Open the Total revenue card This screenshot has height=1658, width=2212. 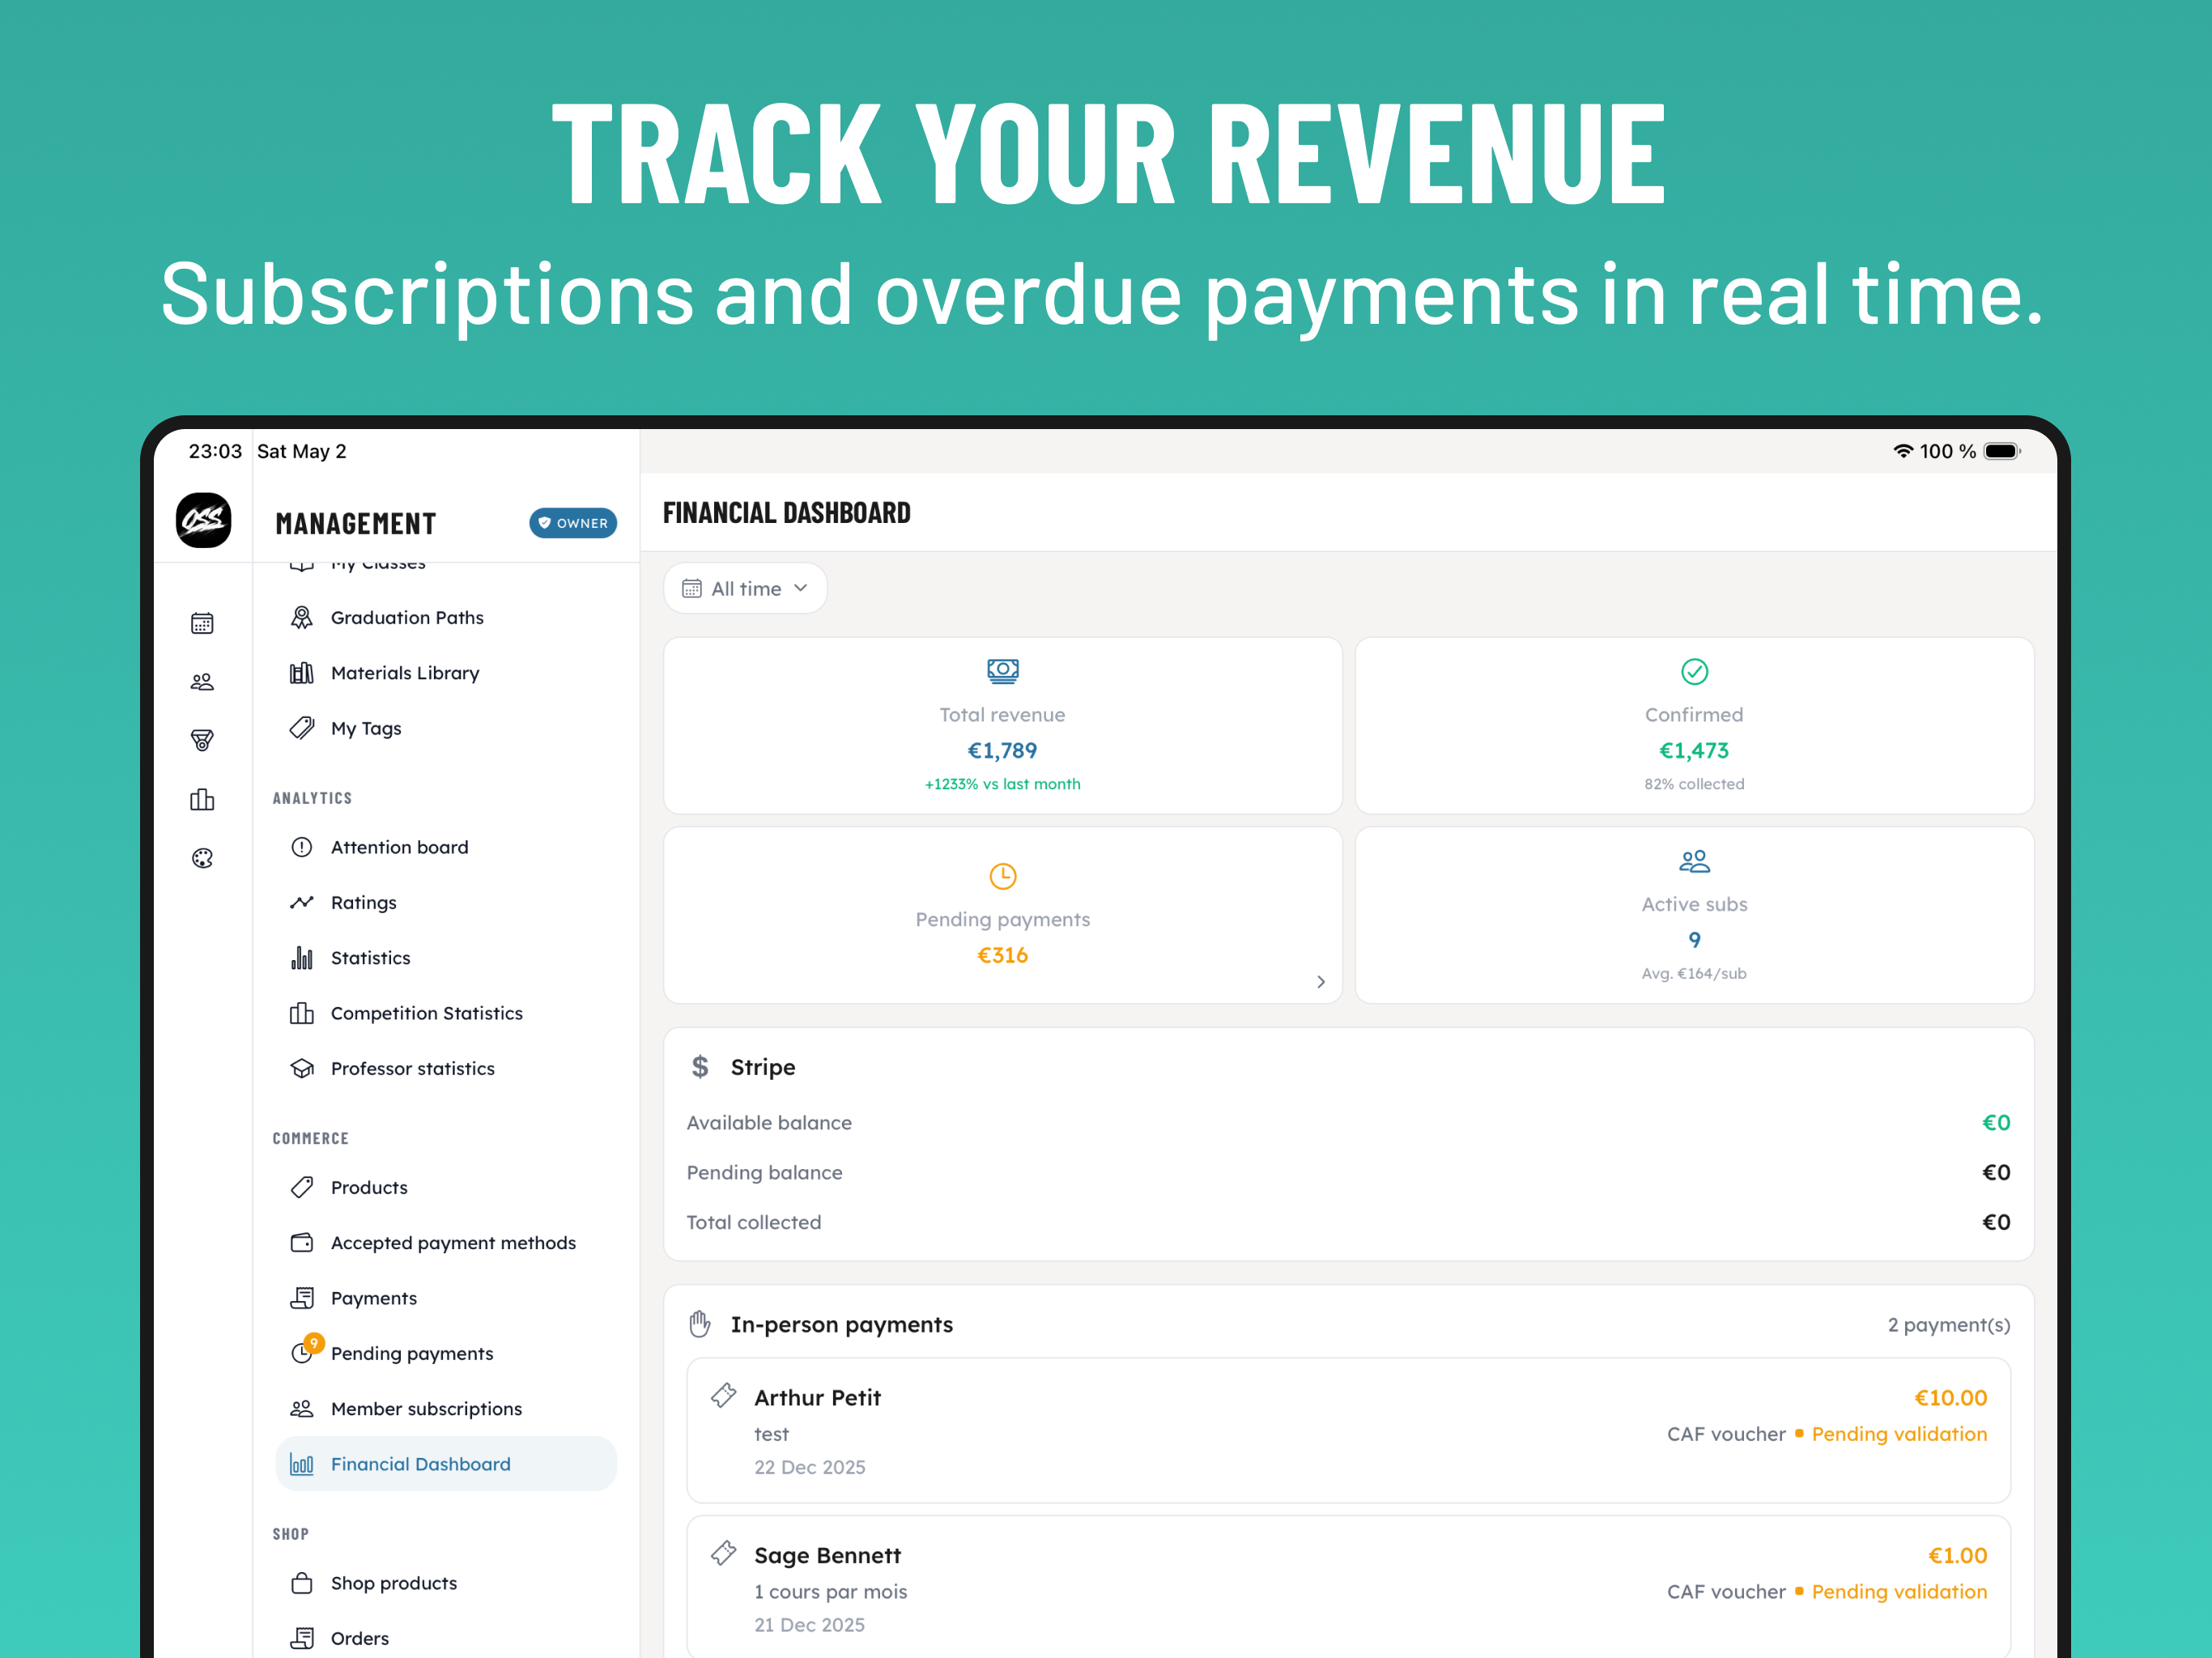click(x=1003, y=725)
